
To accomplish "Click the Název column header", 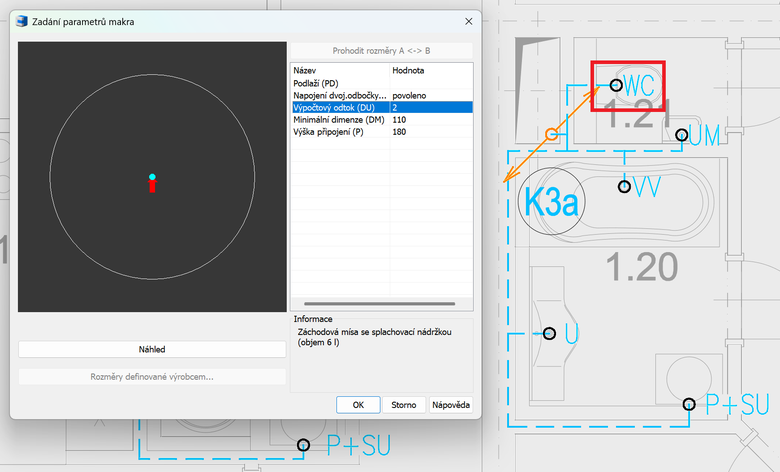I will [x=340, y=71].
